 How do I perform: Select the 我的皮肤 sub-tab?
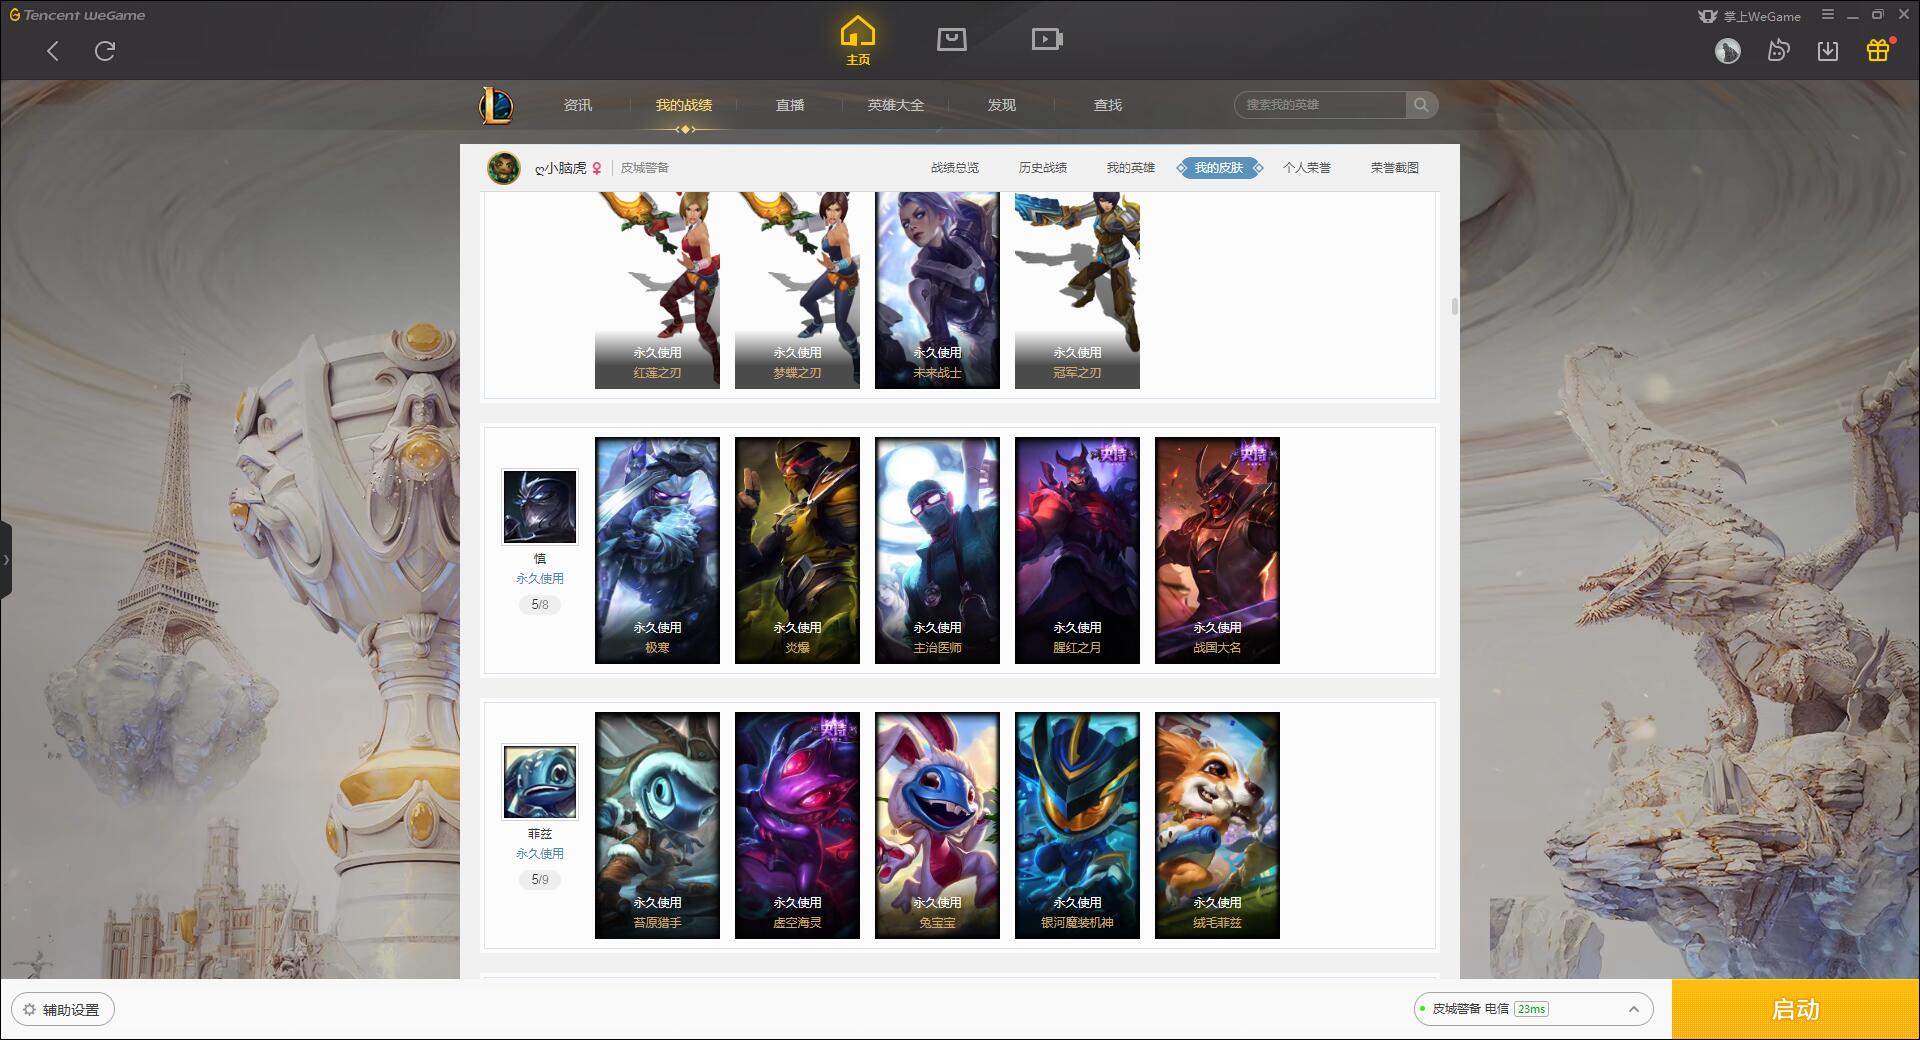pyautogui.click(x=1219, y=168)
